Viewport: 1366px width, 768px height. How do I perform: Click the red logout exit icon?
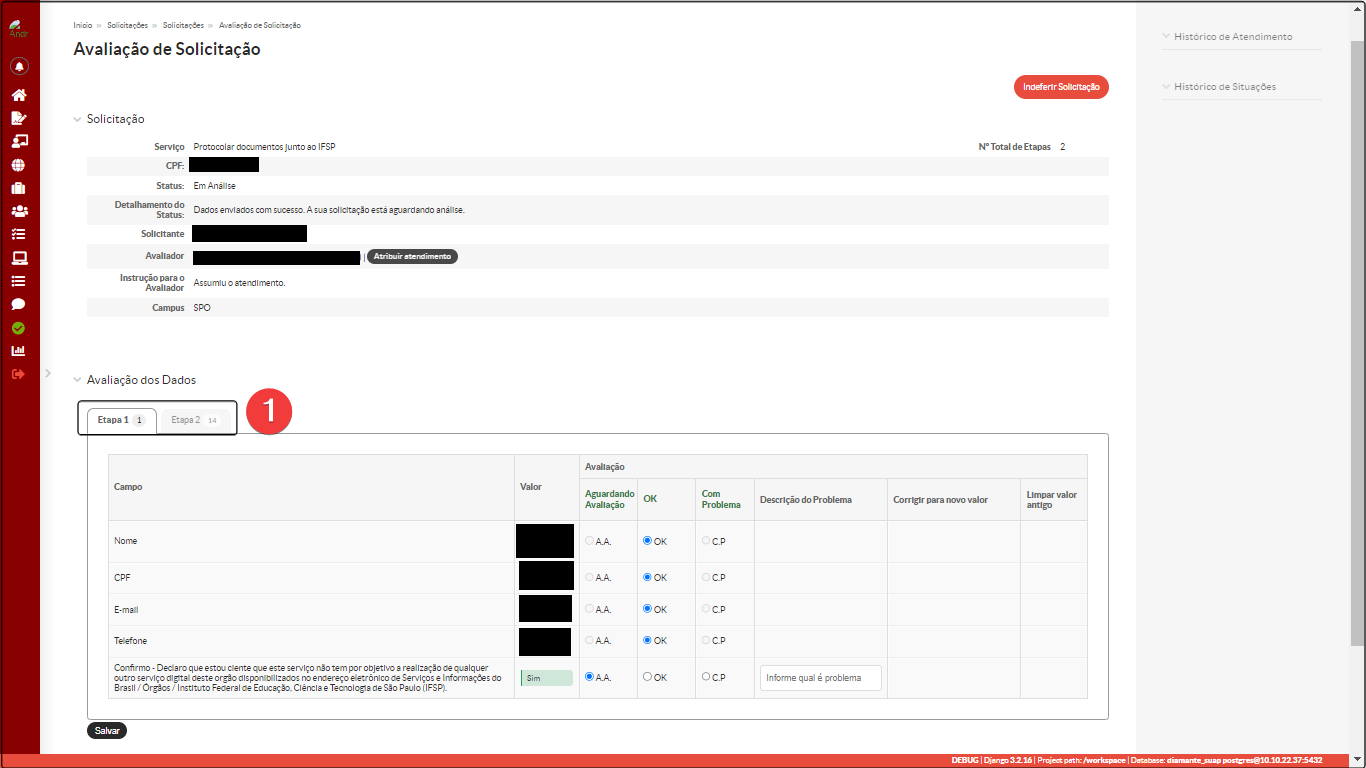19,374
